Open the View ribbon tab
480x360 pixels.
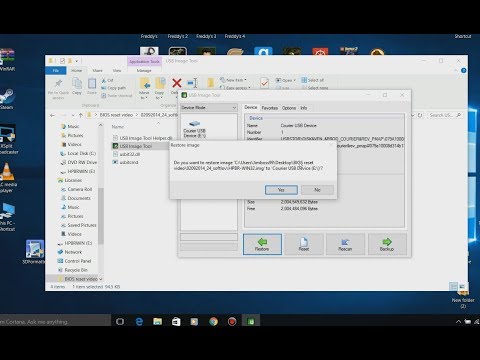(x=117, y=70)
